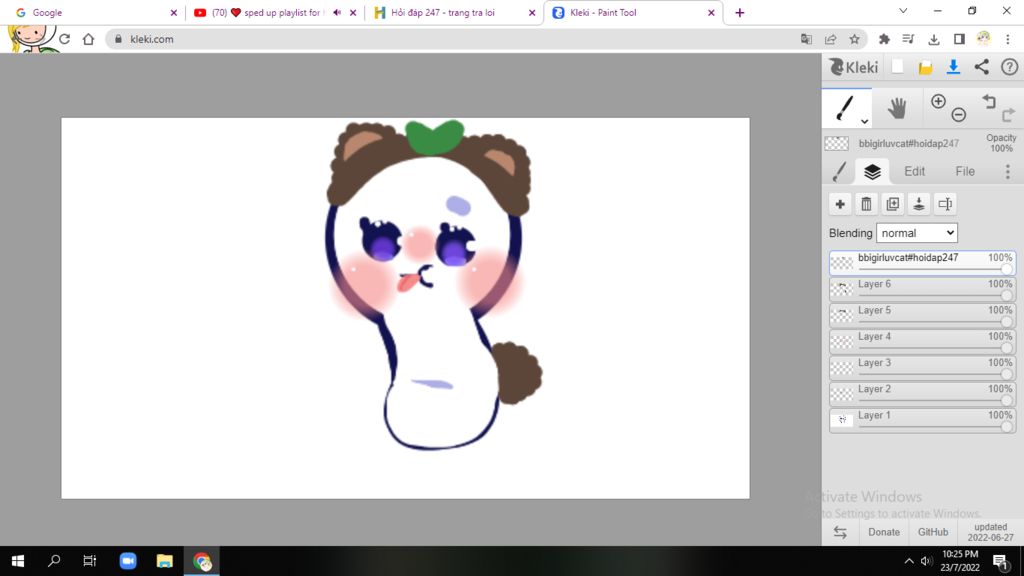
Task: Show hidden system tray icons
Action: (x=908, y=561)
